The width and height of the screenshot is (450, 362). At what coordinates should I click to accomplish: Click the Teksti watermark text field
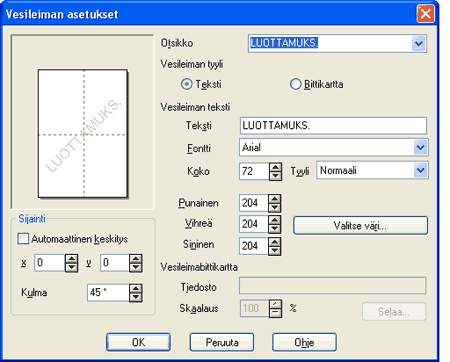(x=333, y=126)
